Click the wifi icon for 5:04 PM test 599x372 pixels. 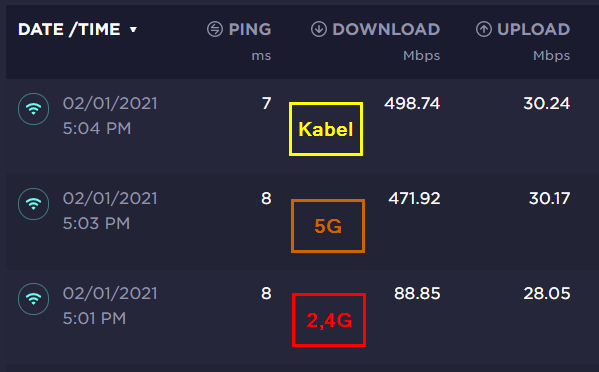click(34, 109)
